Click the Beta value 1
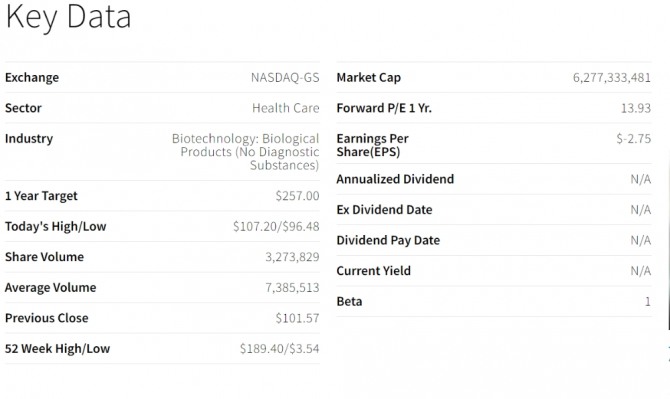This screenshot has height=399, width=670. [x=648, y=302]
